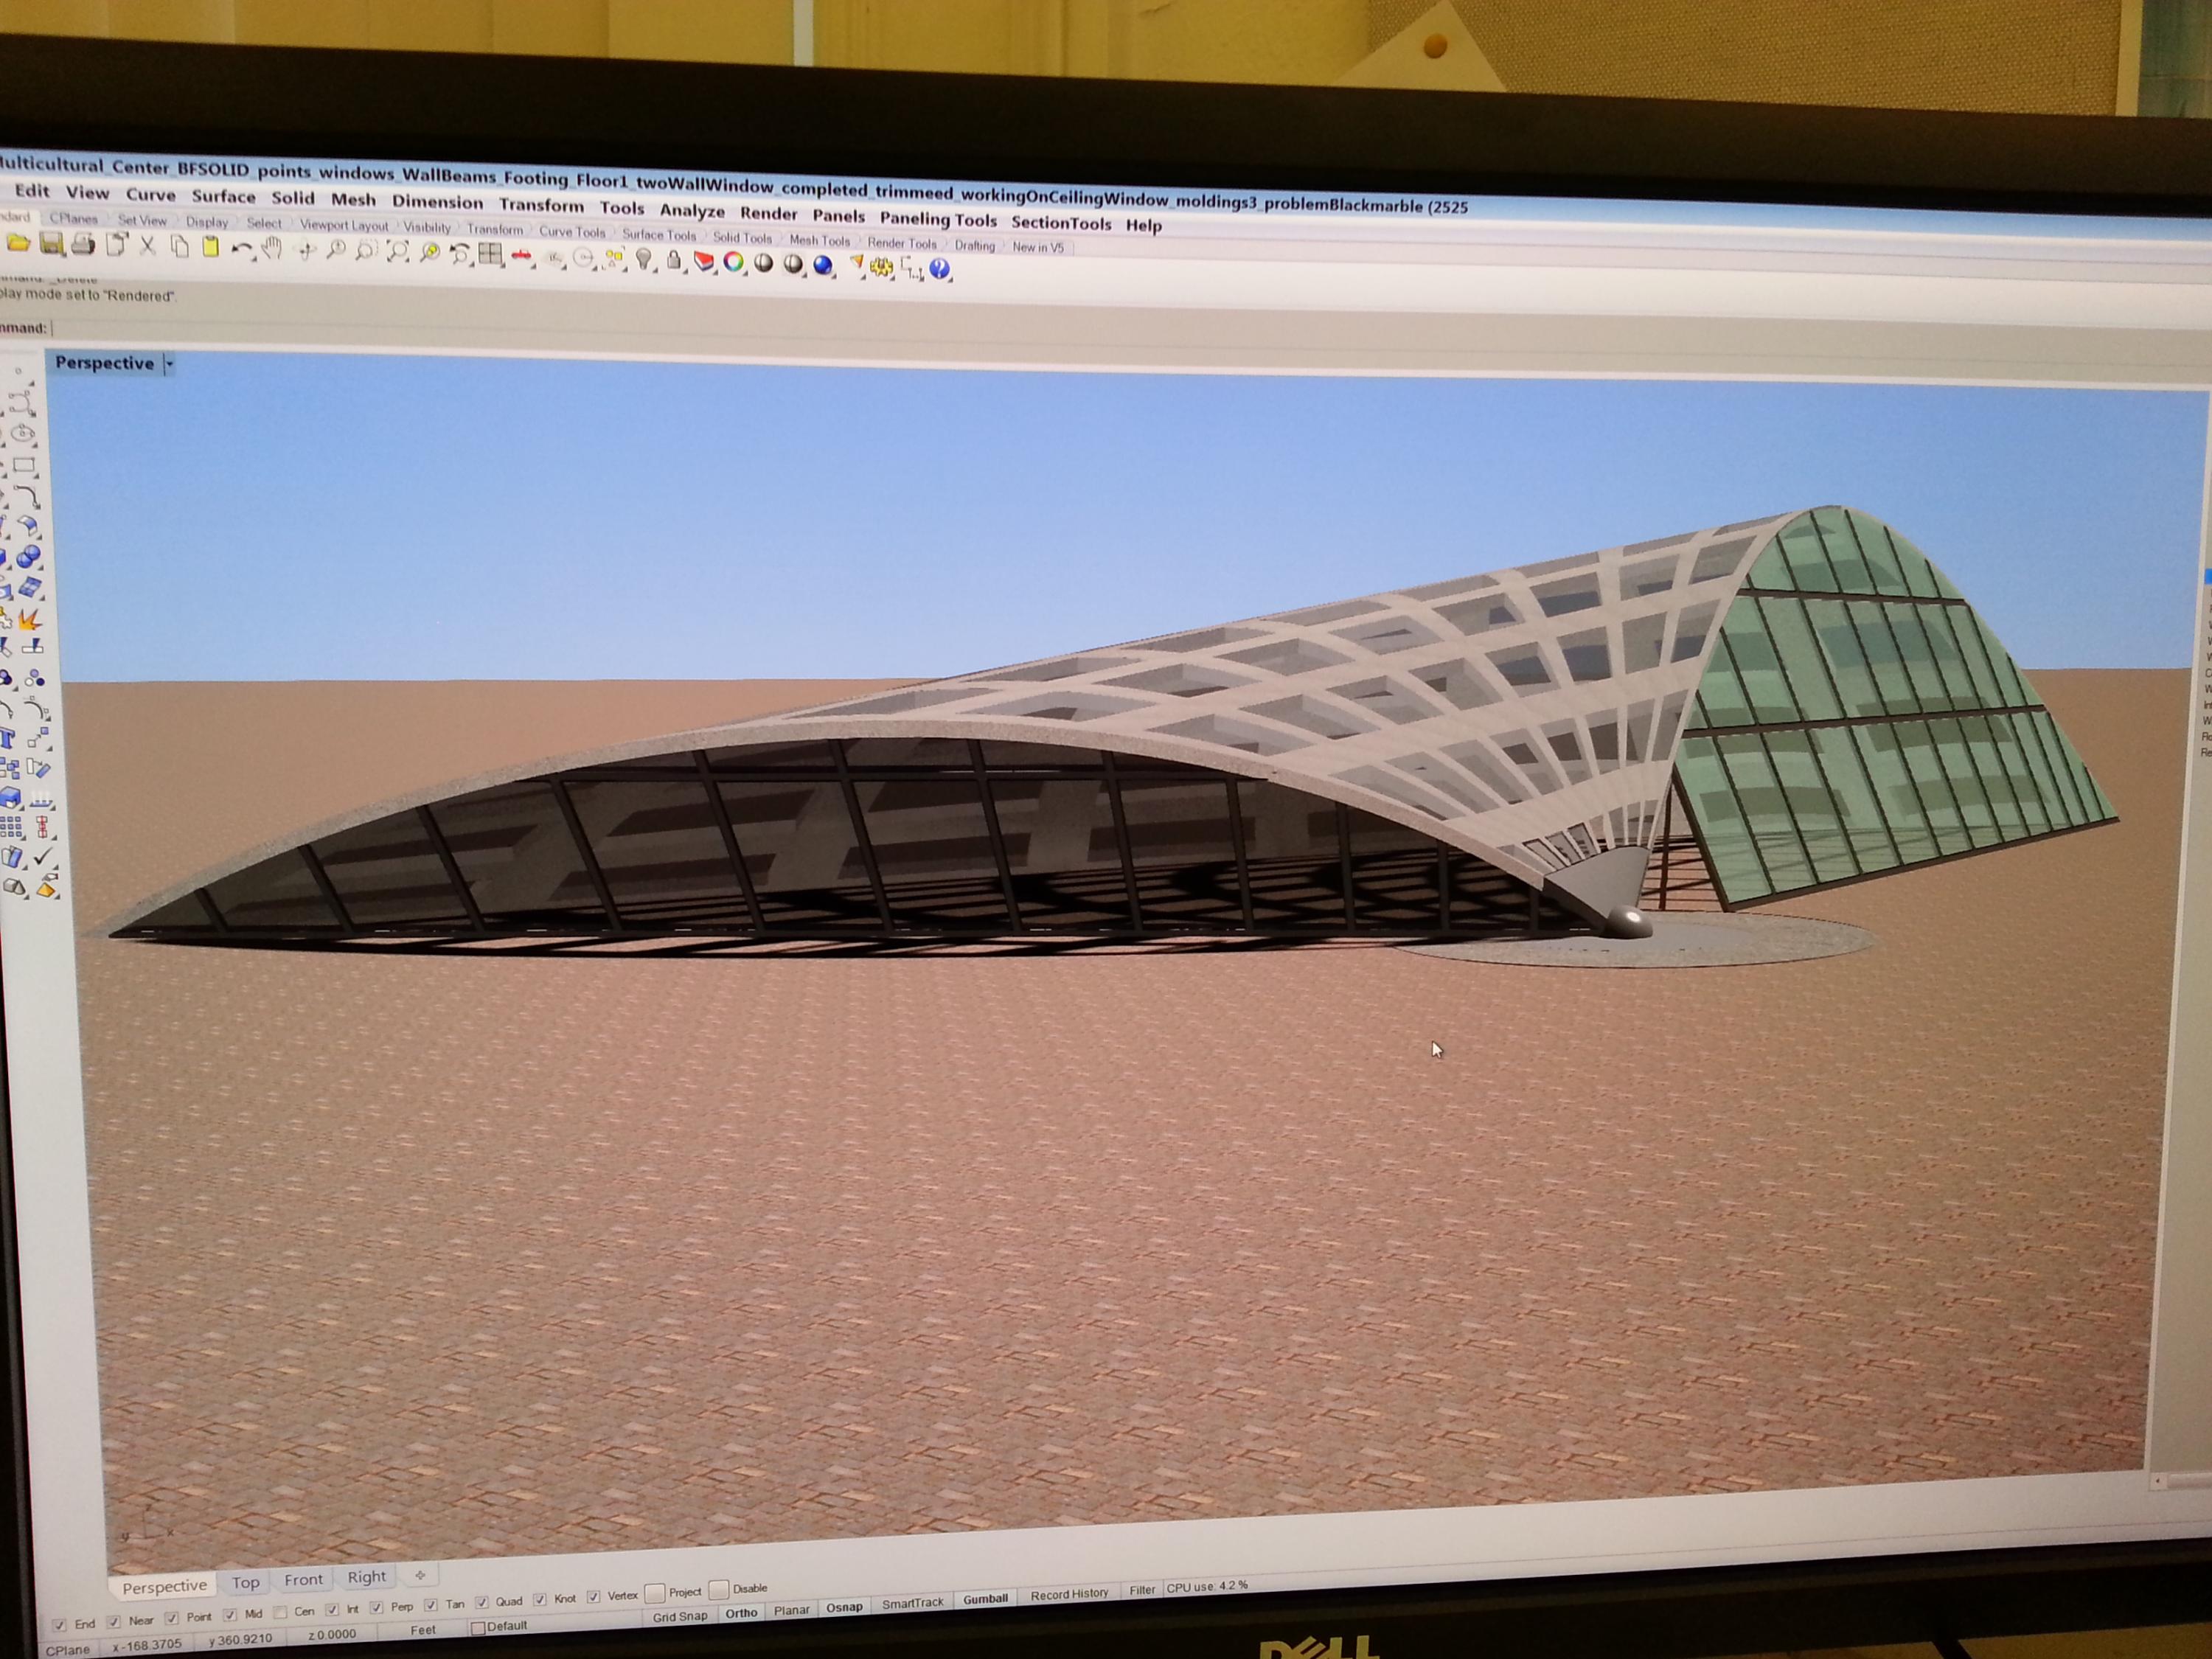This screenshot has width=2212, height=1659.
Task: Open the Paneling Tools menu
Action: 938,219
